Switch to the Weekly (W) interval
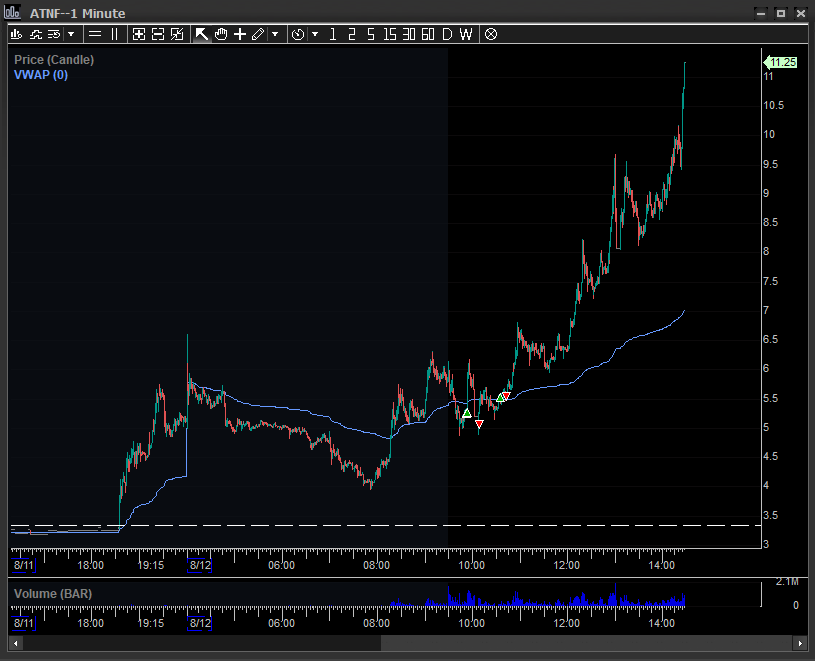Image resolution: width=815 pixels, height=661 pixels. coord(466,34)
